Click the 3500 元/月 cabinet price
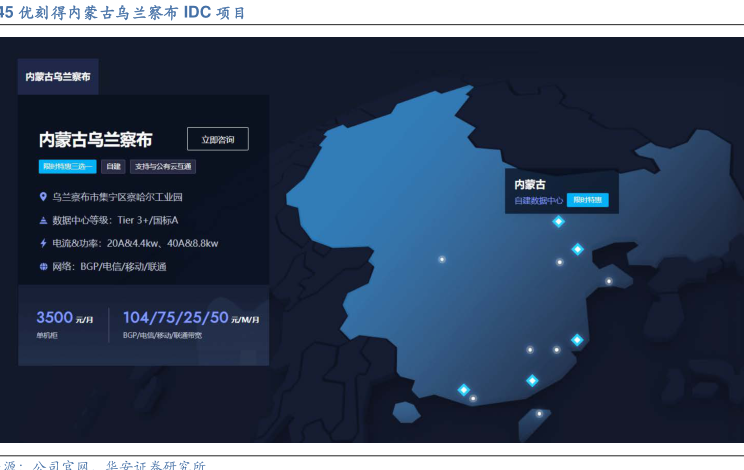This screenshot has height=470, width=744. click(x=64, y=318)
